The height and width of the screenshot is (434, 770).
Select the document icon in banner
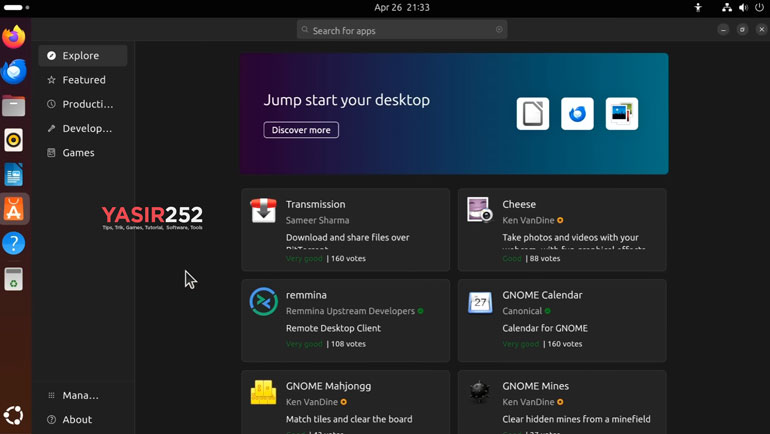(533, 113)
